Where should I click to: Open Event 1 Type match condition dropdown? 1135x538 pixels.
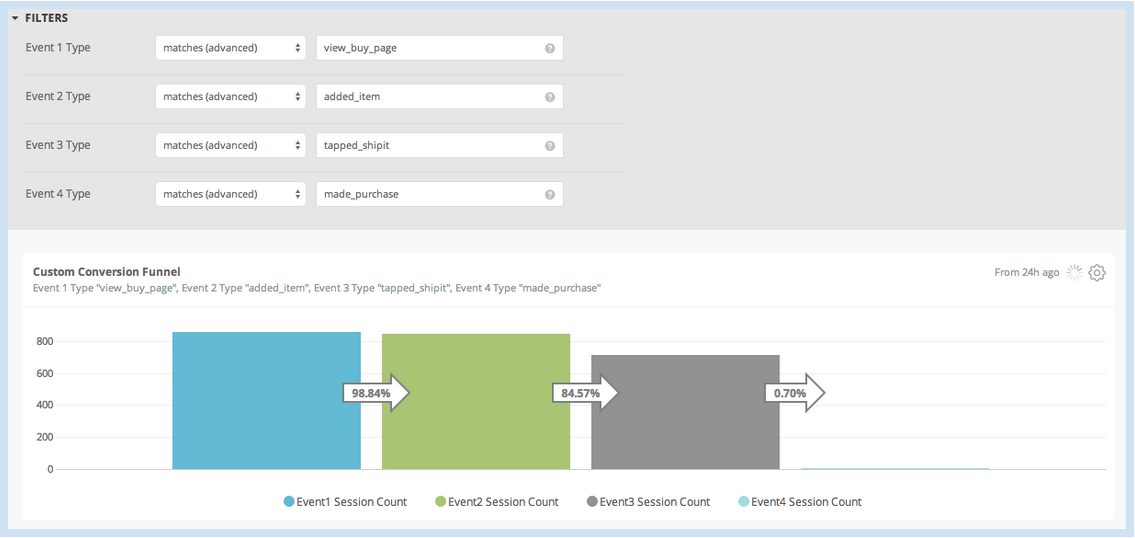click(231, 48)
